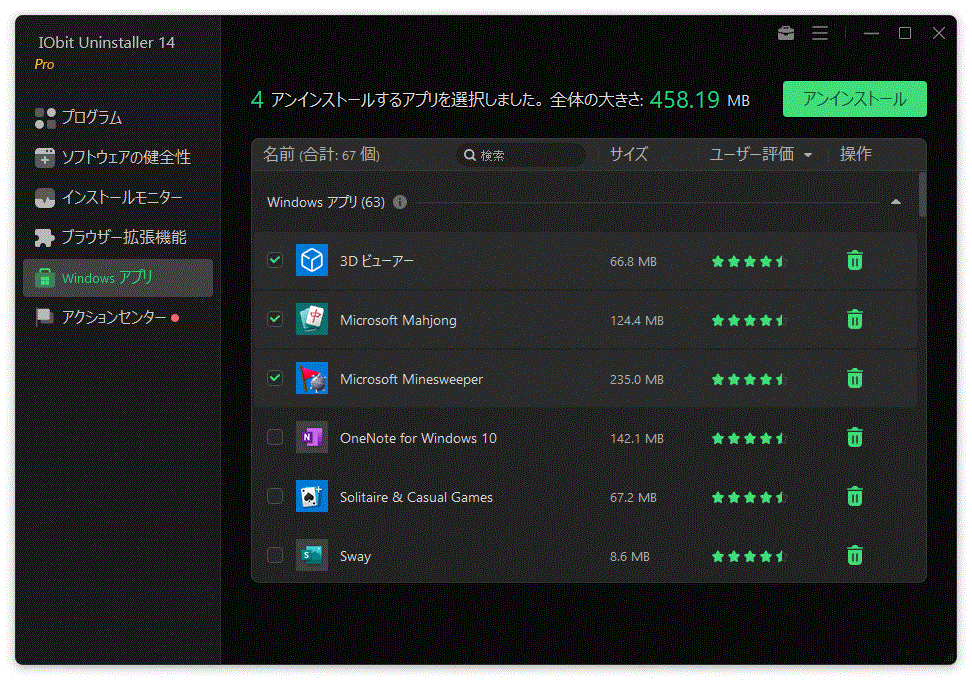Open the アクションセンター section
This screenshot has height=680, width=972.
[118, 317]
